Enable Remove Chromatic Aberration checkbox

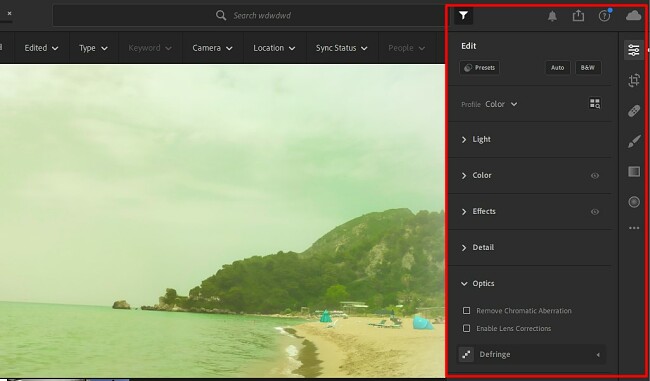point(466,311)
